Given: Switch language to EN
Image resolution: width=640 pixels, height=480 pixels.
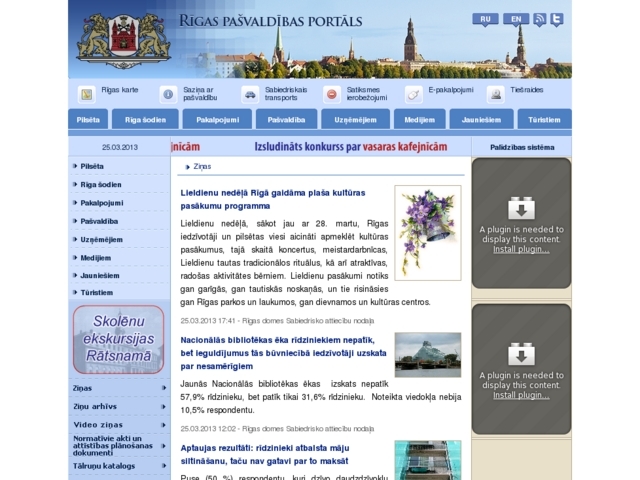Looking at the screenshot, I should 515,19.
